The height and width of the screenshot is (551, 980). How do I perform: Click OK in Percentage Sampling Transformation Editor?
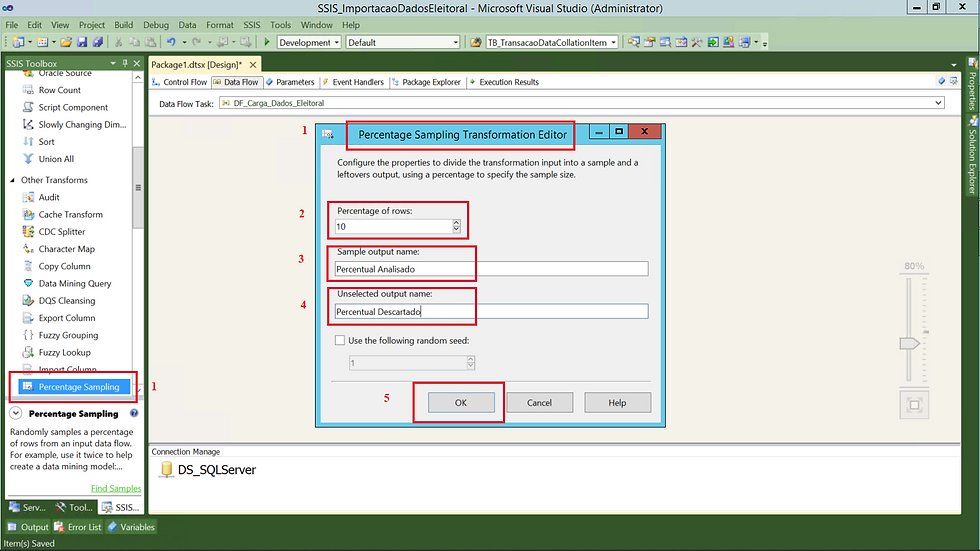[461, 403]
